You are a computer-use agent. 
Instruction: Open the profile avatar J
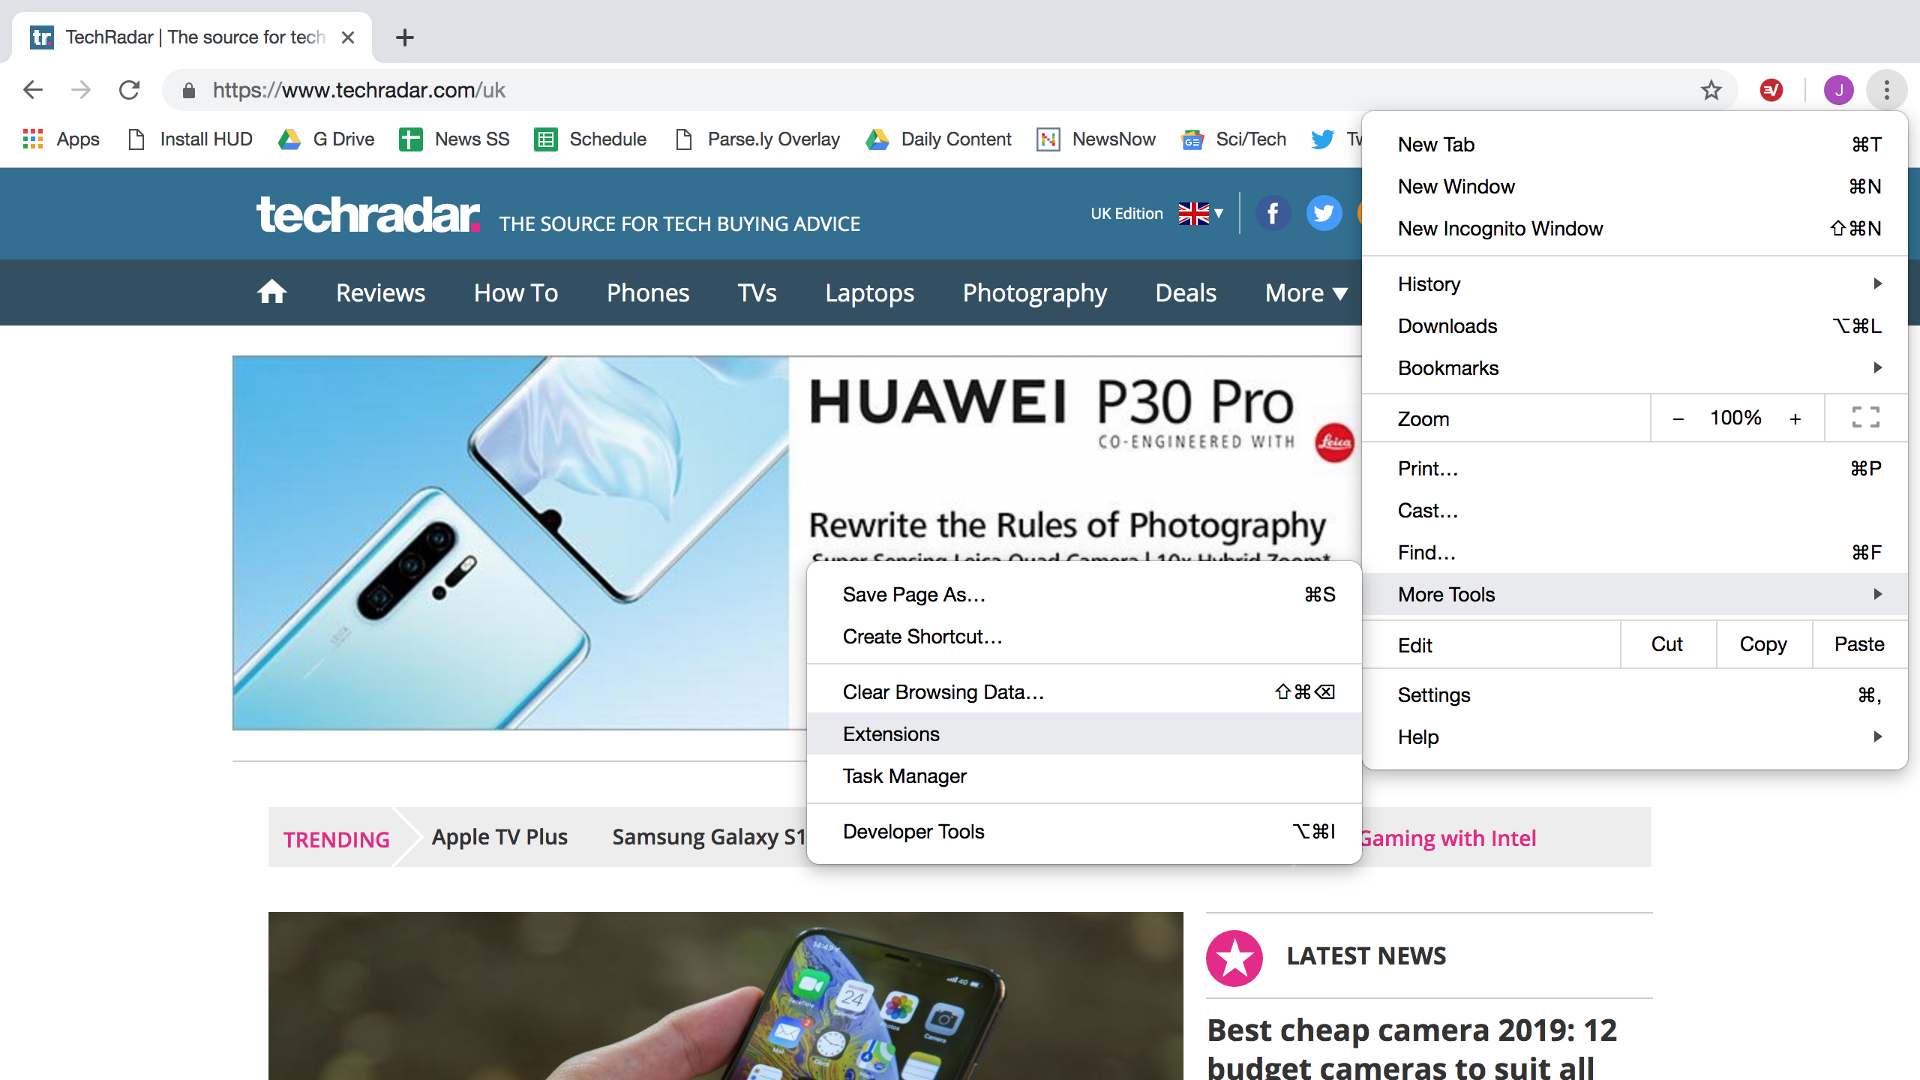pos(1838,90)
